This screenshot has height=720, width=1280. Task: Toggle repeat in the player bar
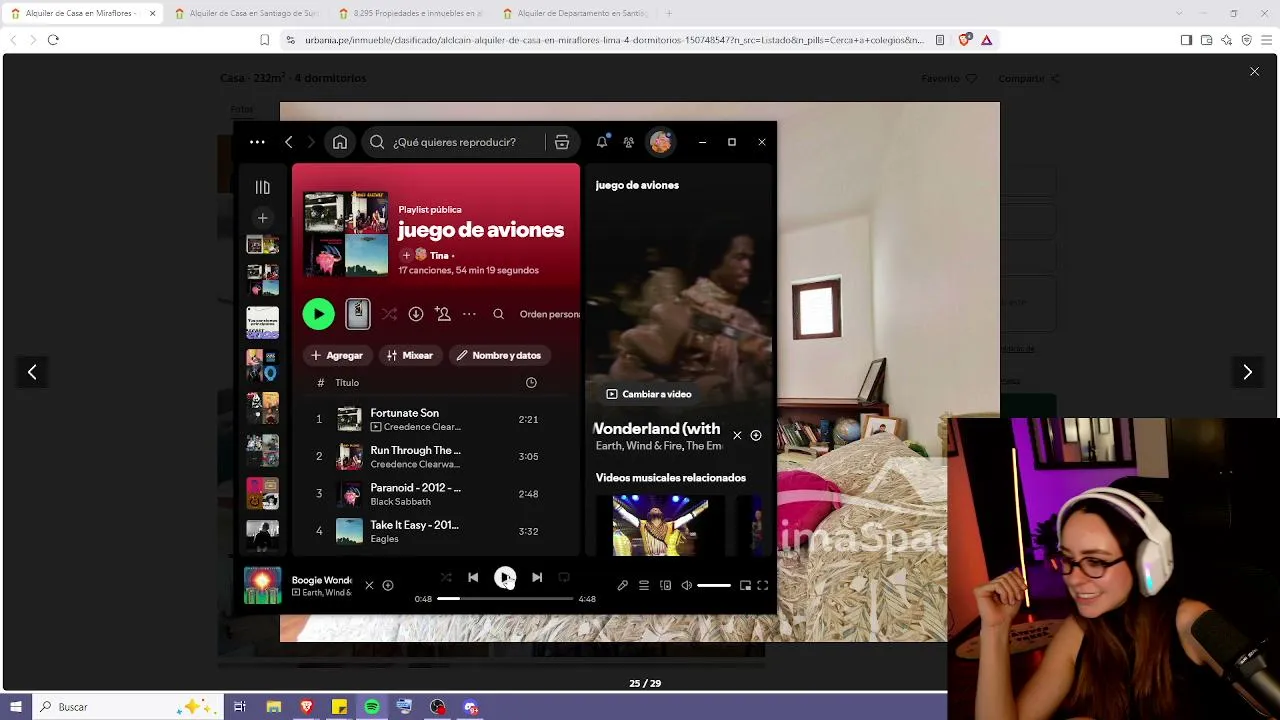(564, 577)
